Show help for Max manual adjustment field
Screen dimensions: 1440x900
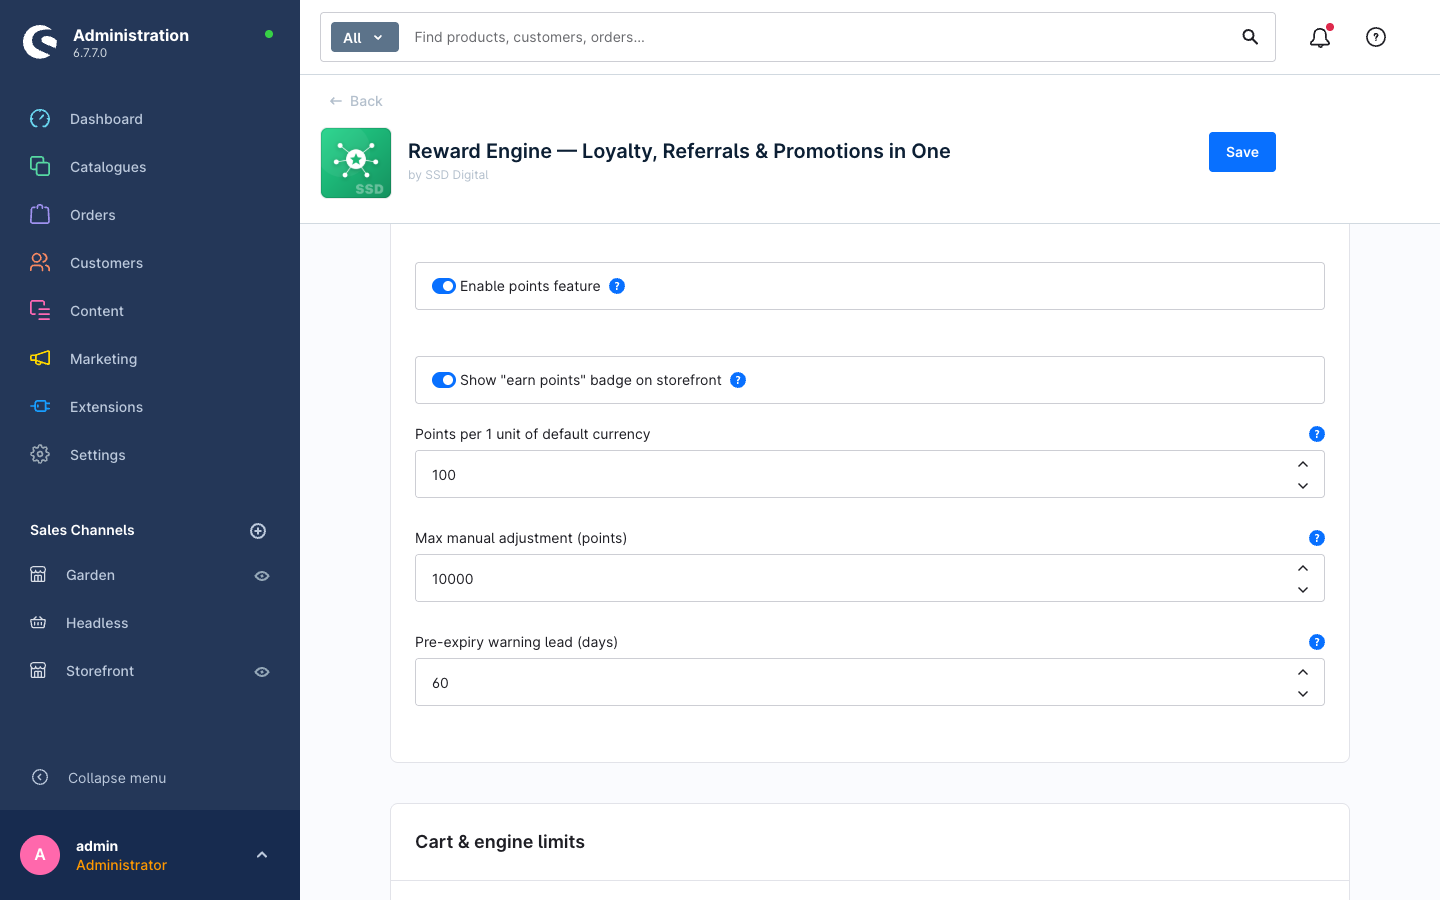point(1317,538)
